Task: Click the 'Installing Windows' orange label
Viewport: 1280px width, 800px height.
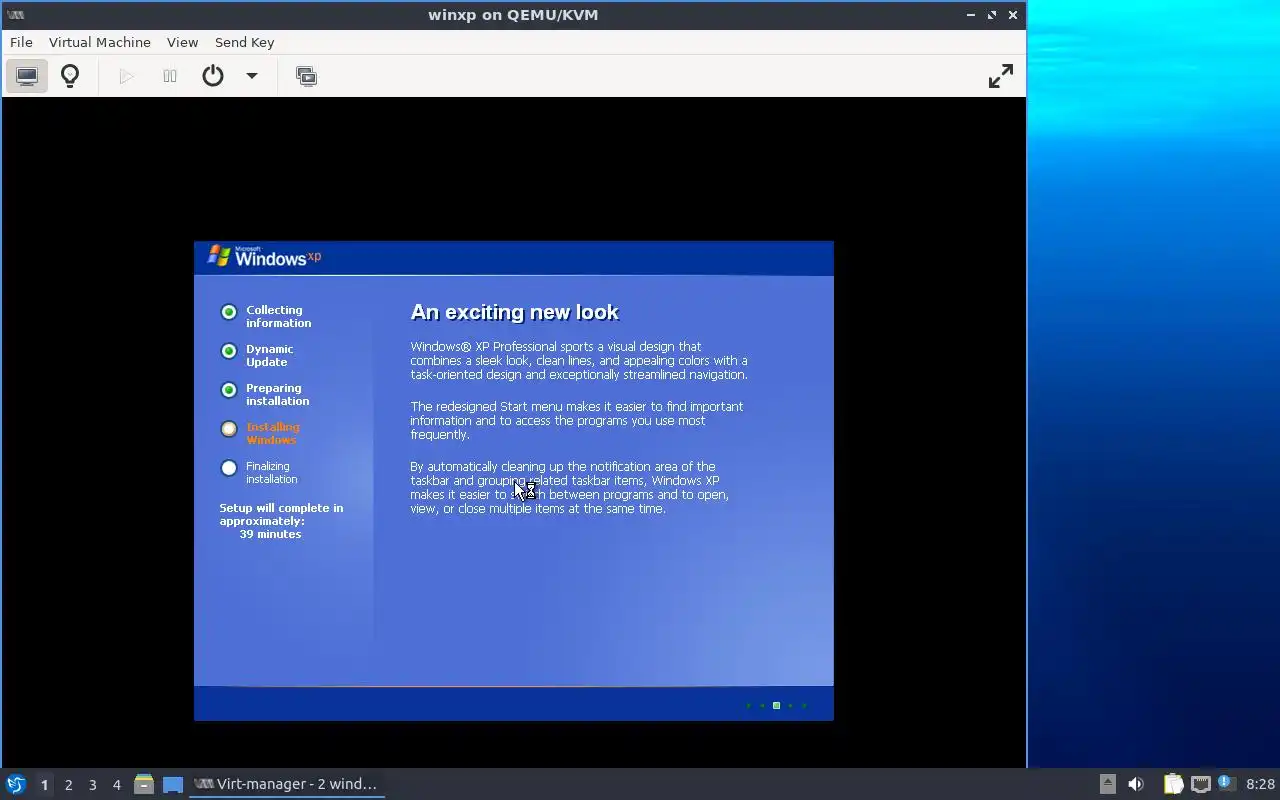Action: 272,433
